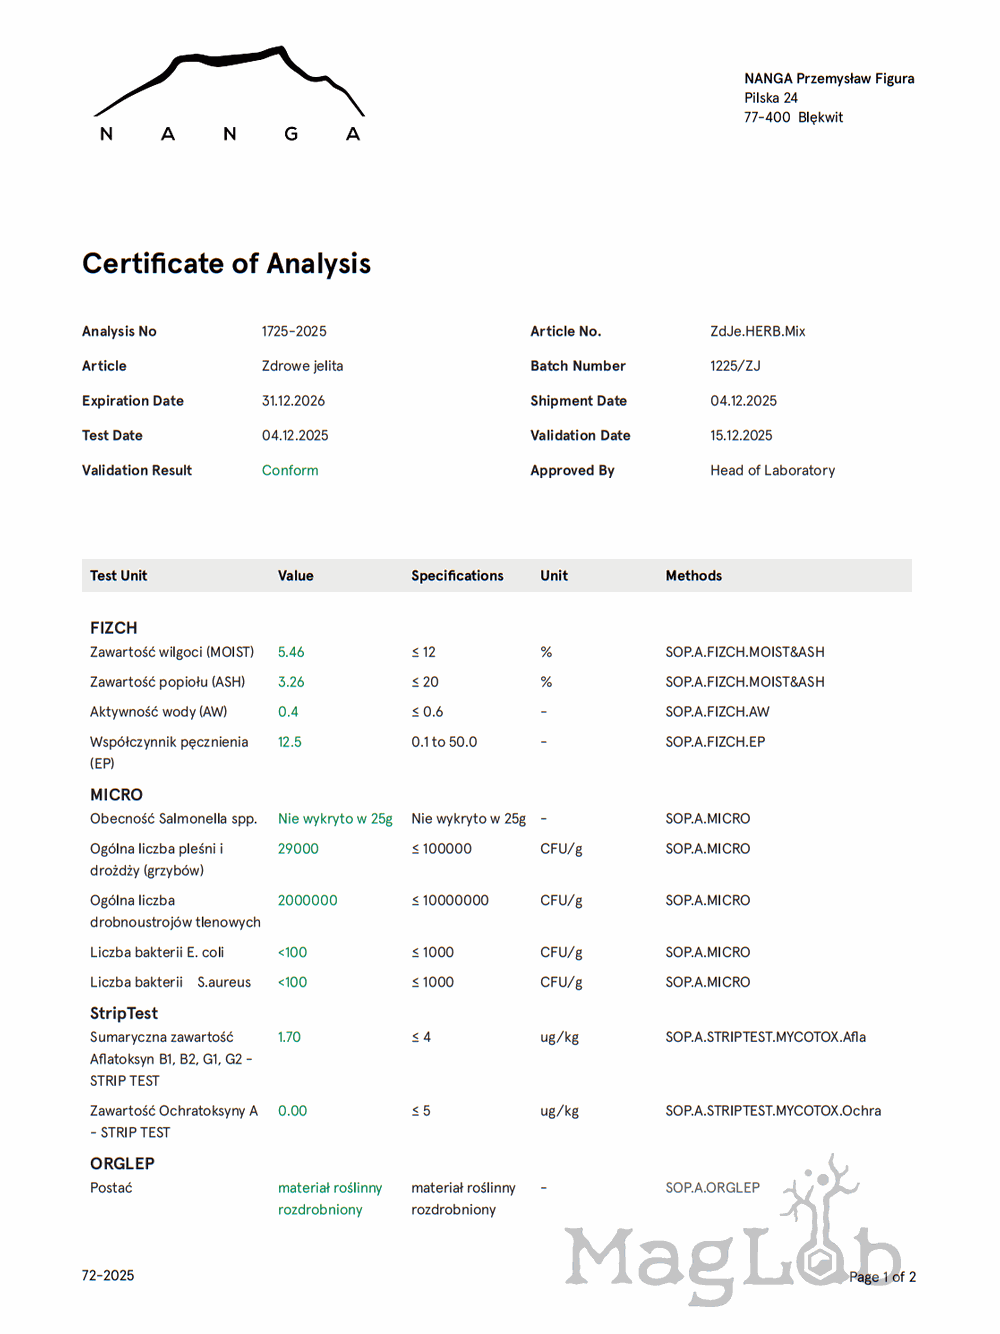
Task: Click the footer number 72-2025
Action: click(x=108, y=1275)
